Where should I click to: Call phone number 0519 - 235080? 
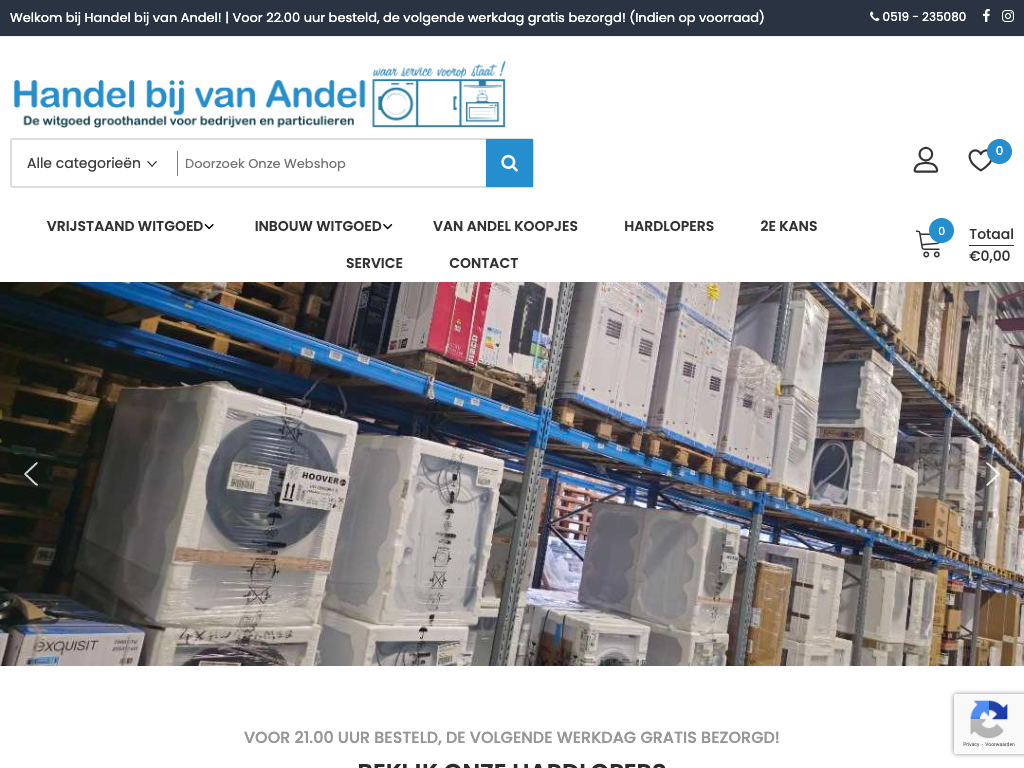[x=918, y=17]
